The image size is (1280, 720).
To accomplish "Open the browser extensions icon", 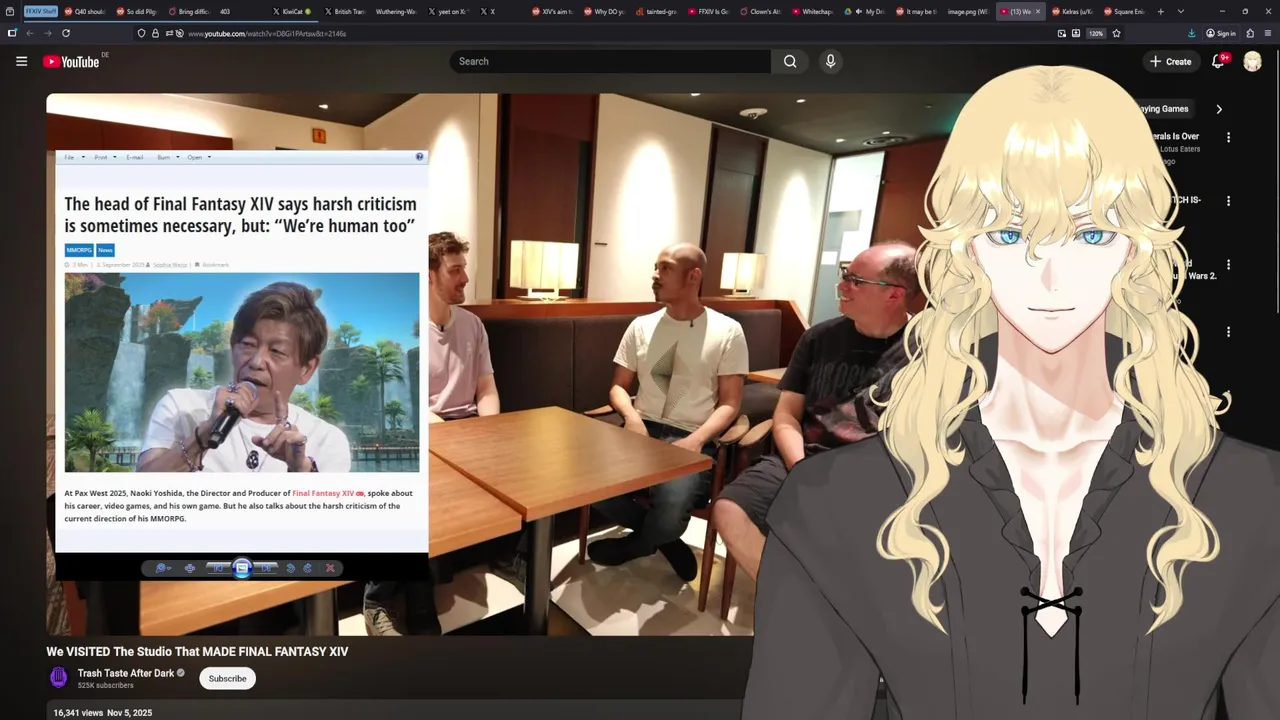I will 1250,33.
